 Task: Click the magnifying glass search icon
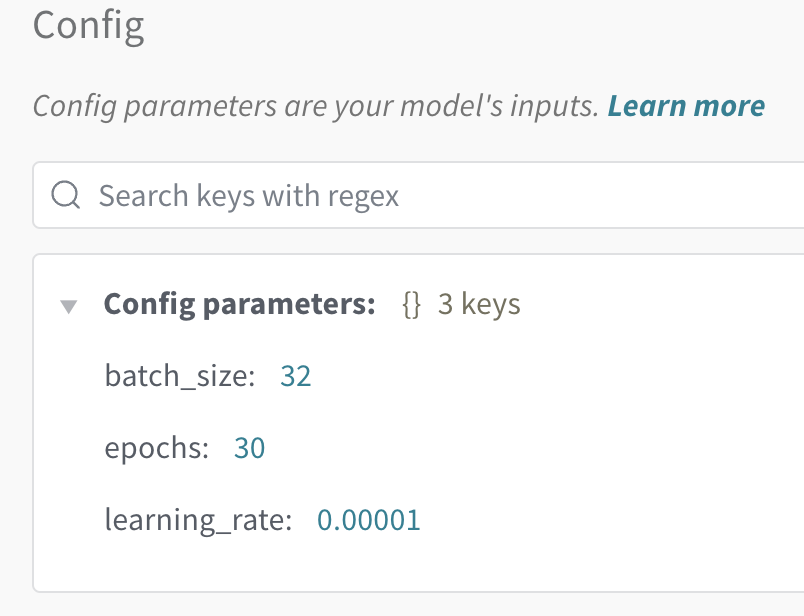[x=65, y=195]
